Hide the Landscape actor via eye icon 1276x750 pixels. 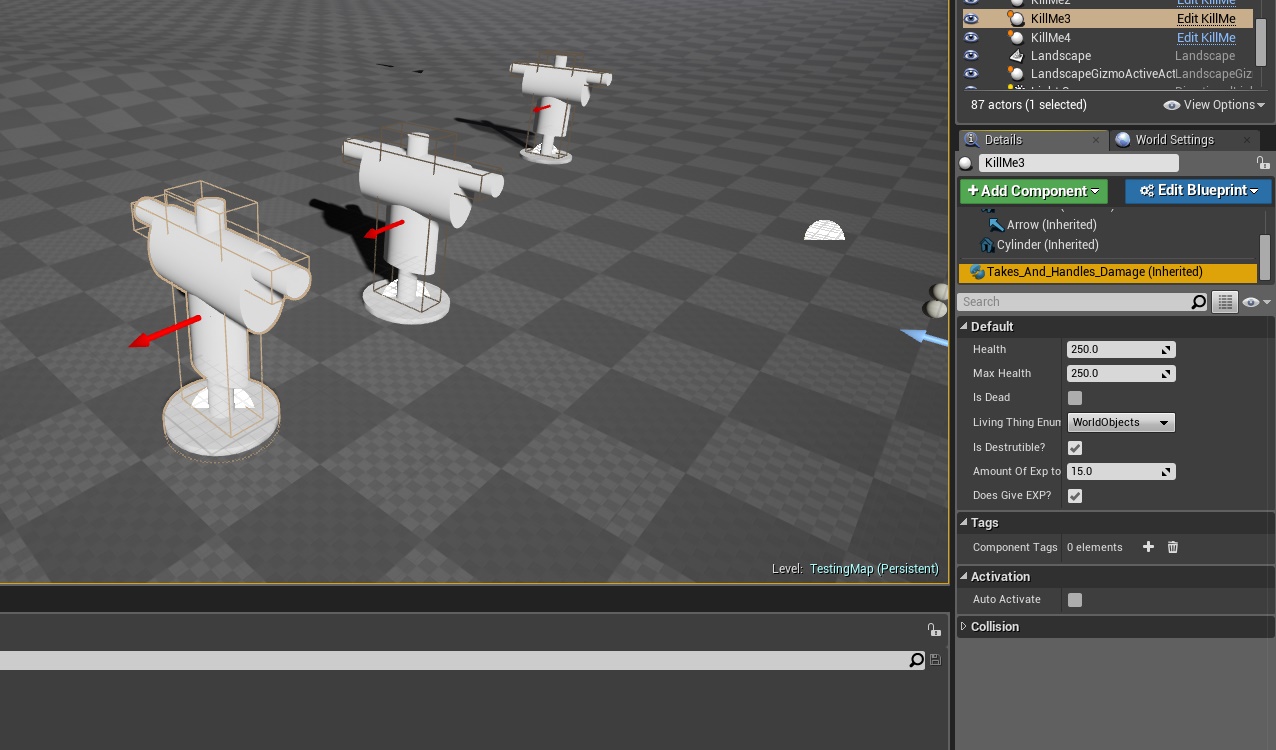click(x=970, y=56)
